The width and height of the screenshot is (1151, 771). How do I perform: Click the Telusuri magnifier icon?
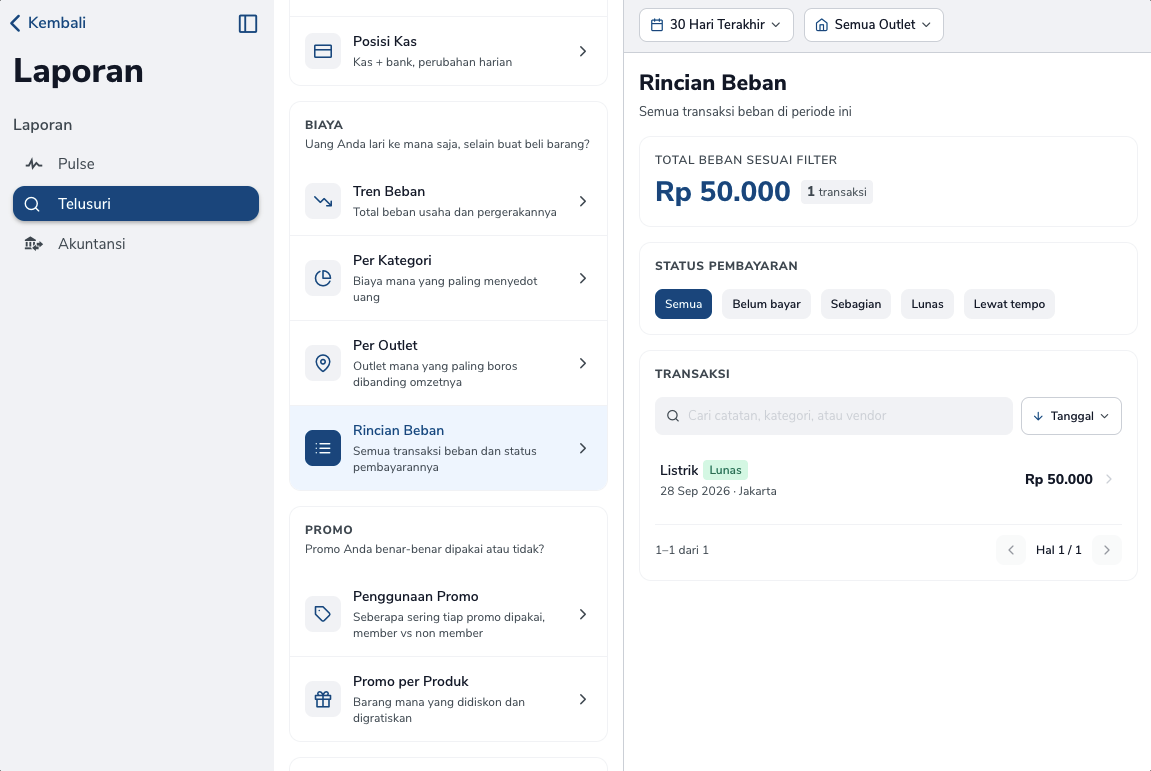(x=32, y=204)
